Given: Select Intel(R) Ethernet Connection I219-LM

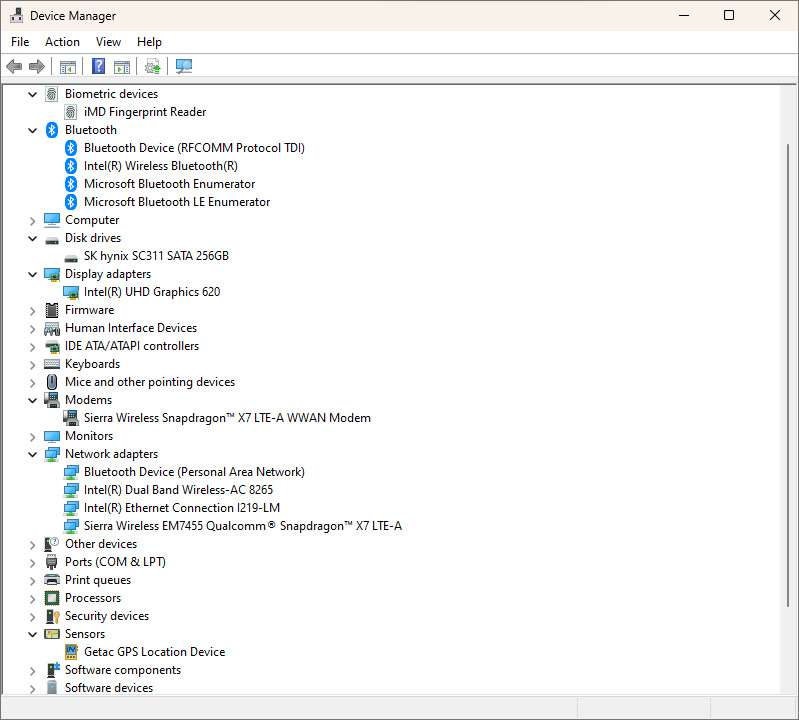Looking at the screenshot, I should pyautogui.click(x=181, y=508).
